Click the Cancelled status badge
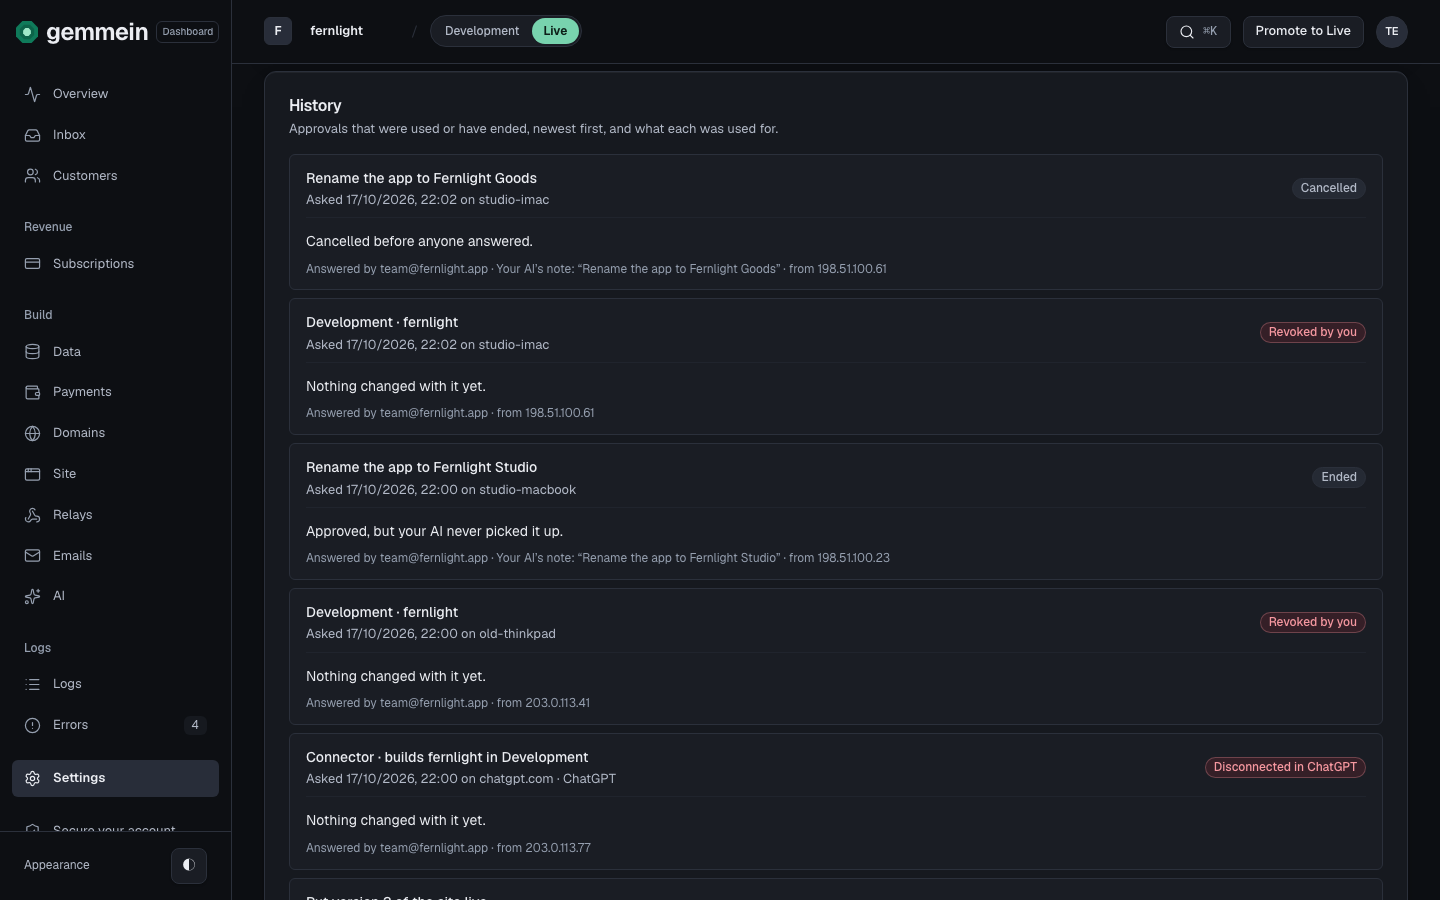This screenshot has width=1440, height=900. point(1328,188)
